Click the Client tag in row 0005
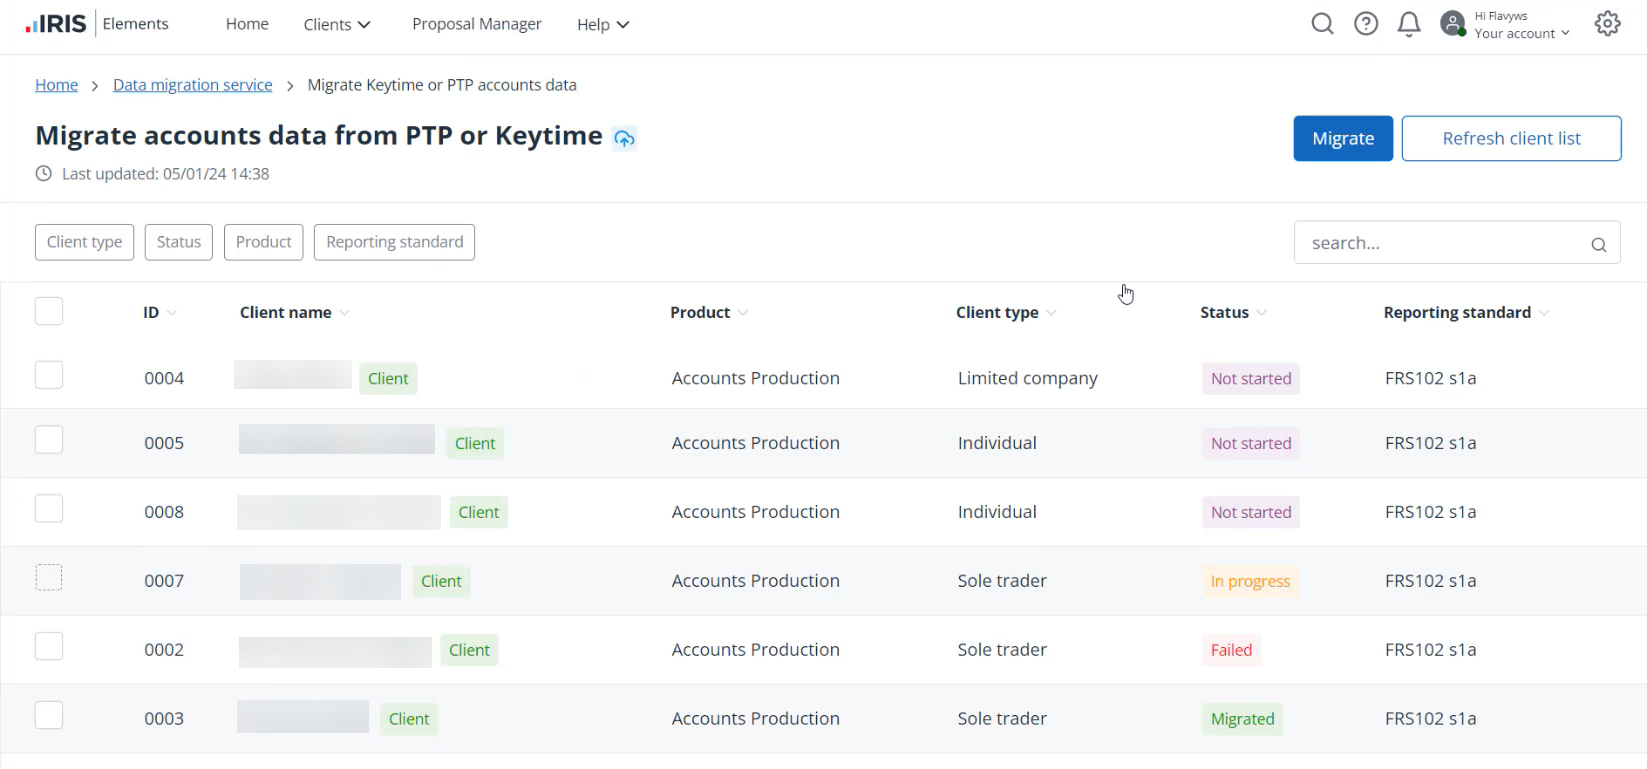This screenshot has height=769, width=1647. [475, 444]
